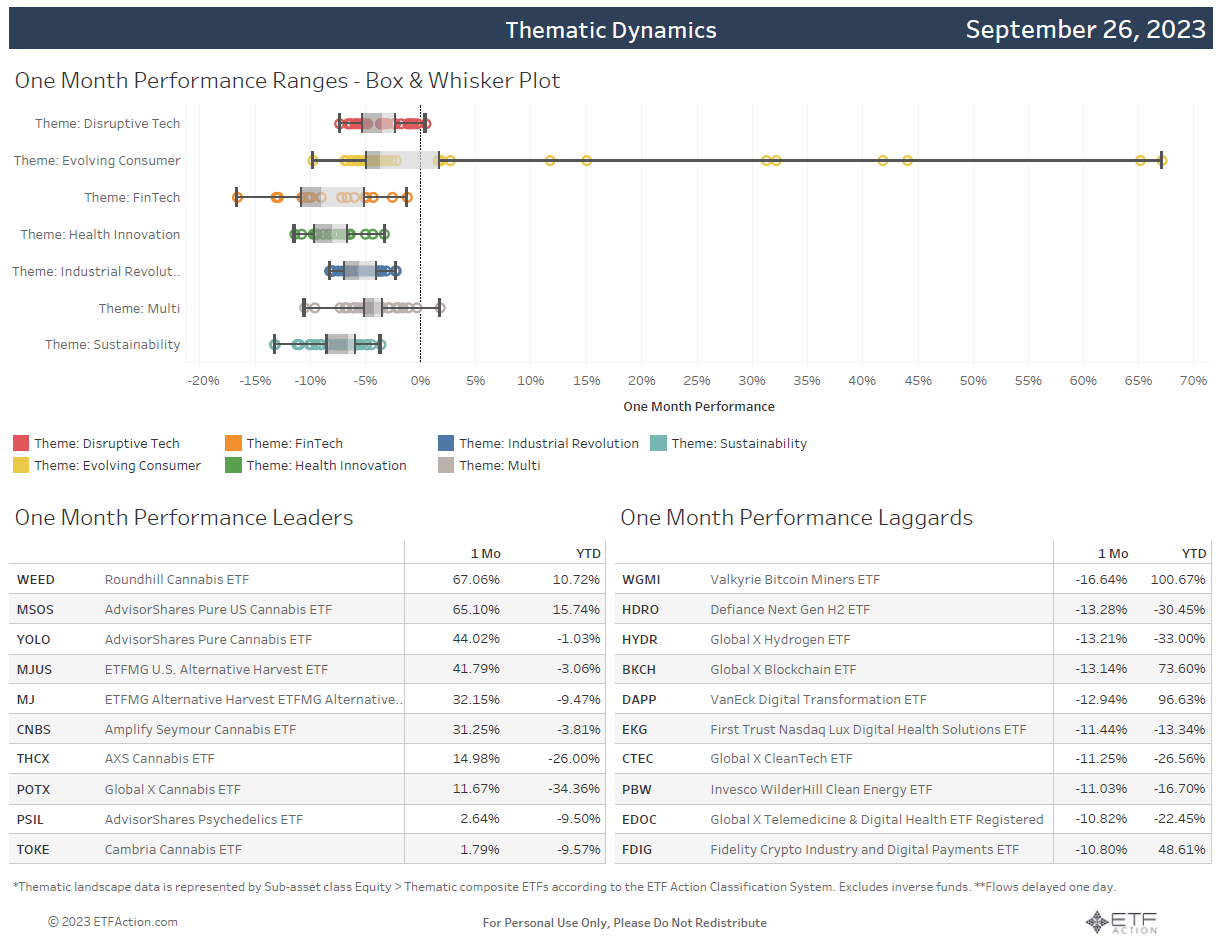Click the 100.67% YTD value
The width and height of the screenshot is (1224, 943).
(1179, 580)
